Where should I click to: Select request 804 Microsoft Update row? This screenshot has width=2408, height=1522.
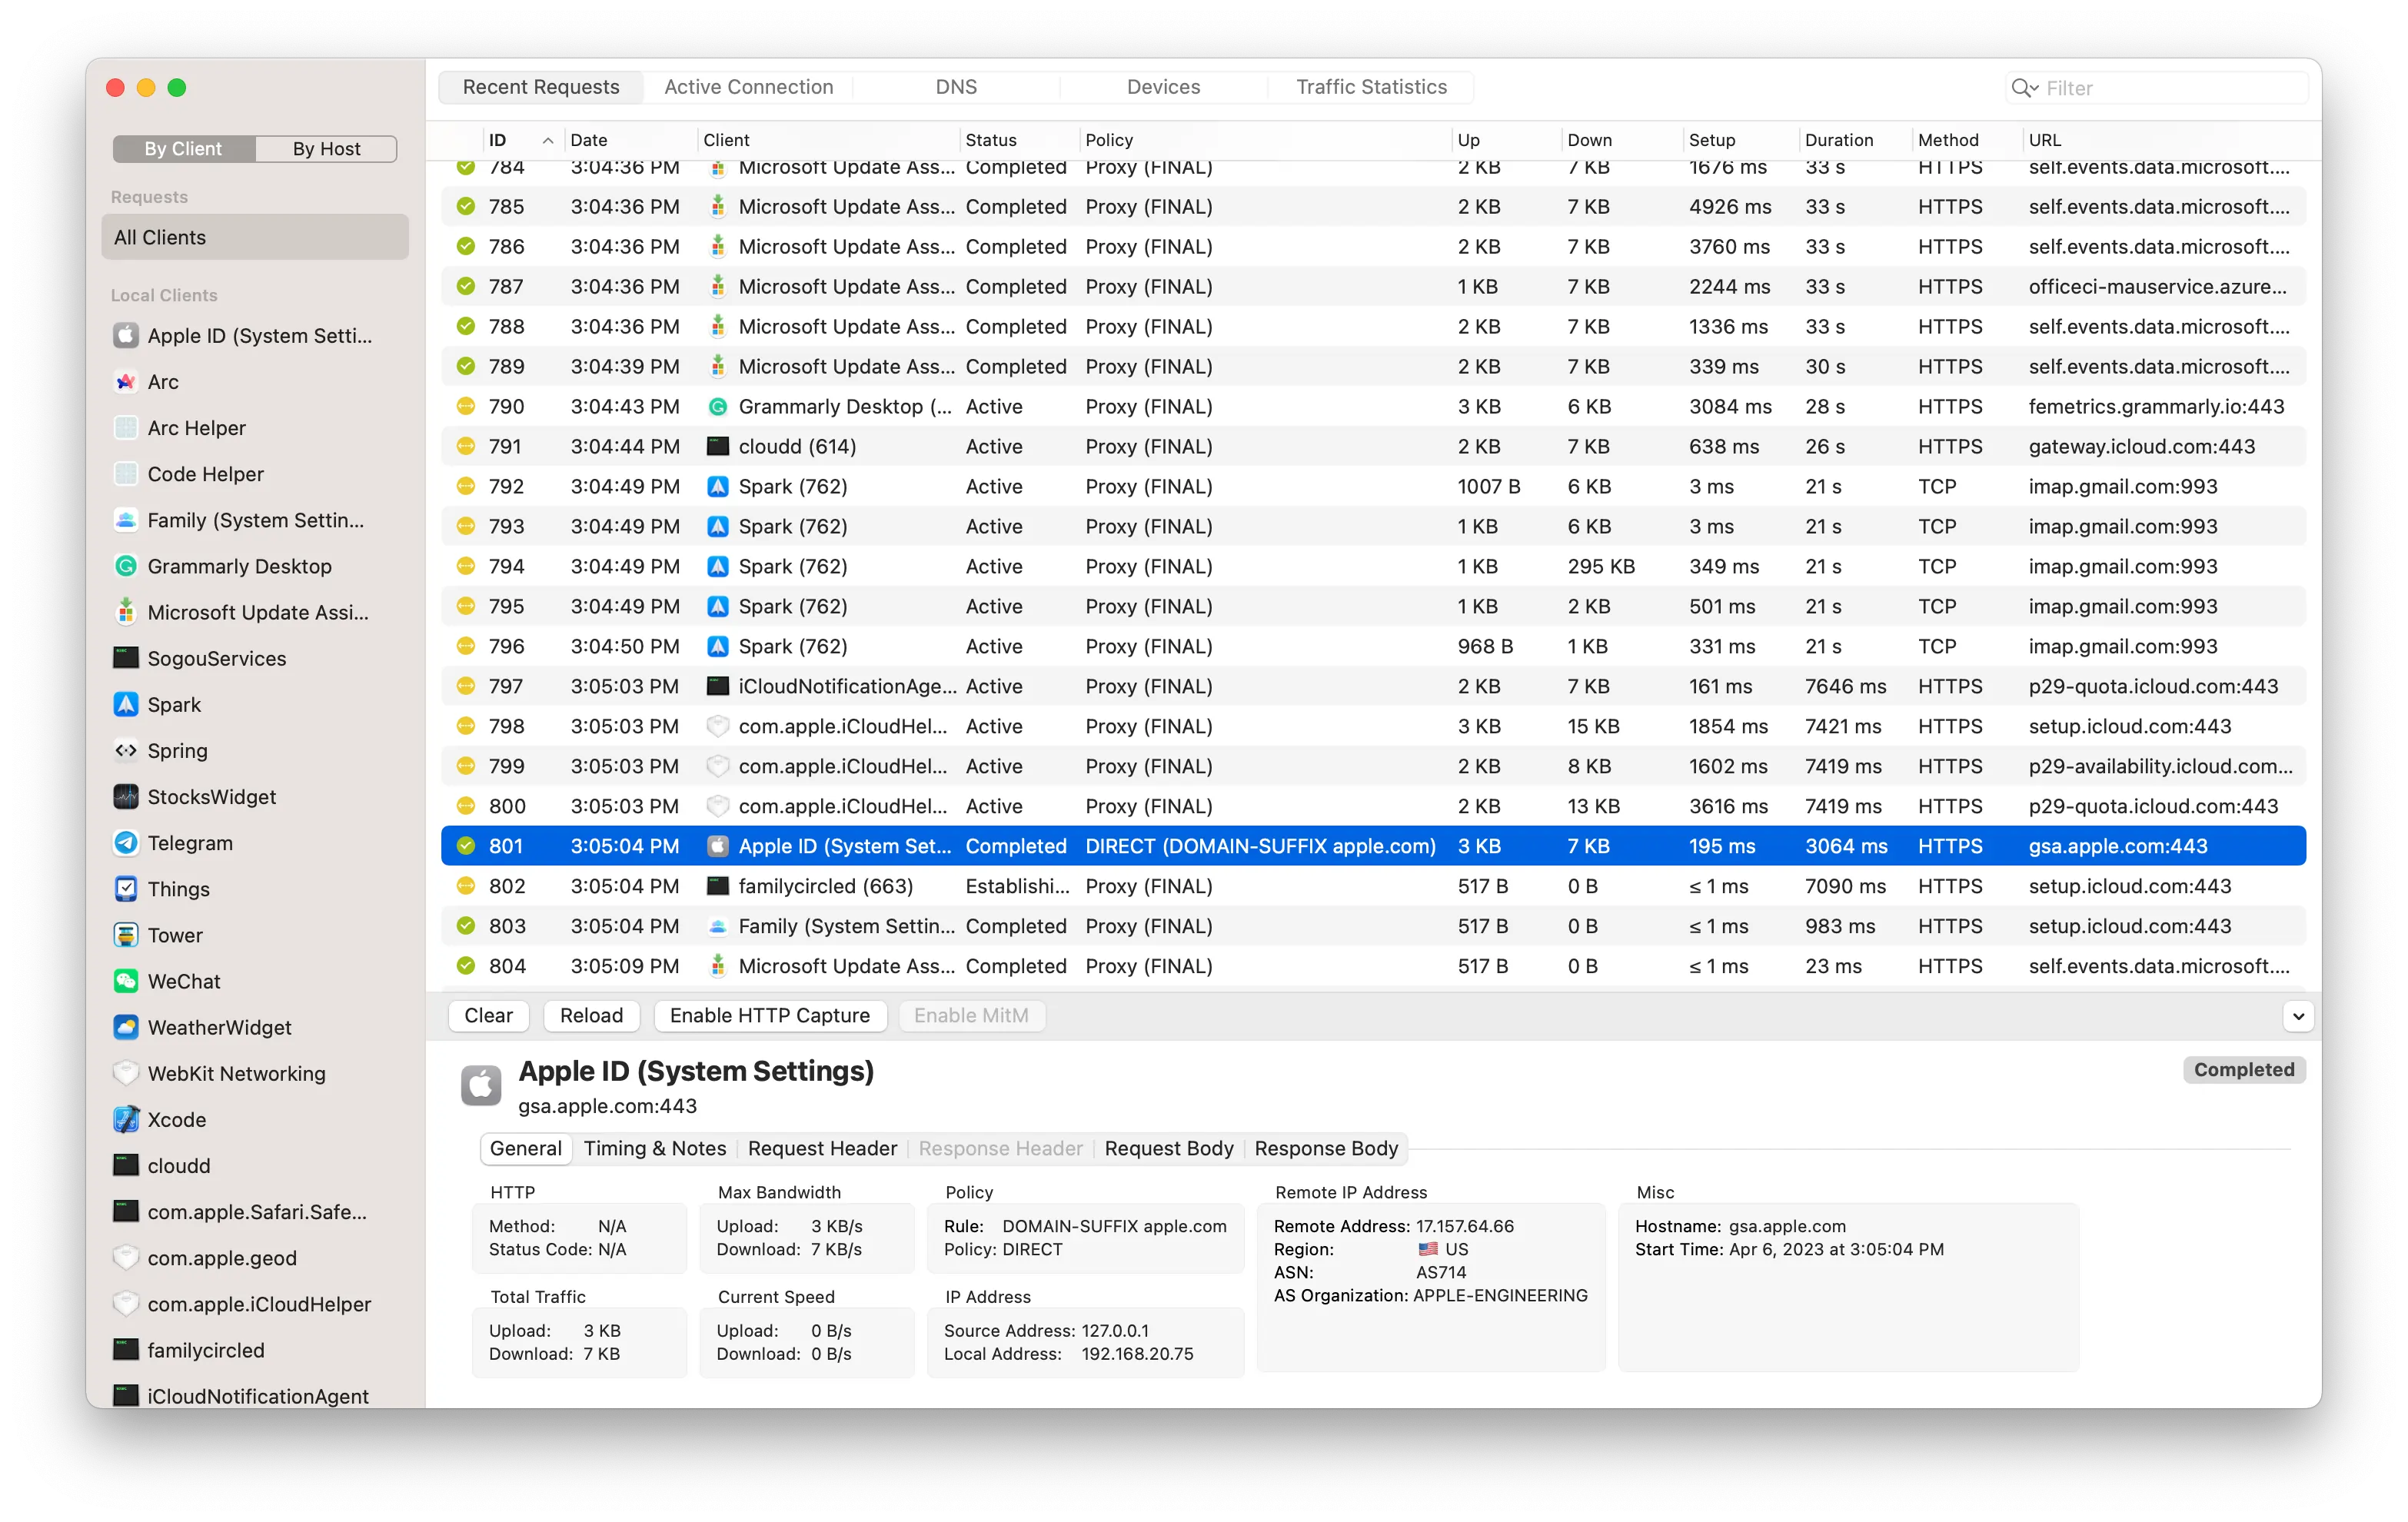(1373, 966)
